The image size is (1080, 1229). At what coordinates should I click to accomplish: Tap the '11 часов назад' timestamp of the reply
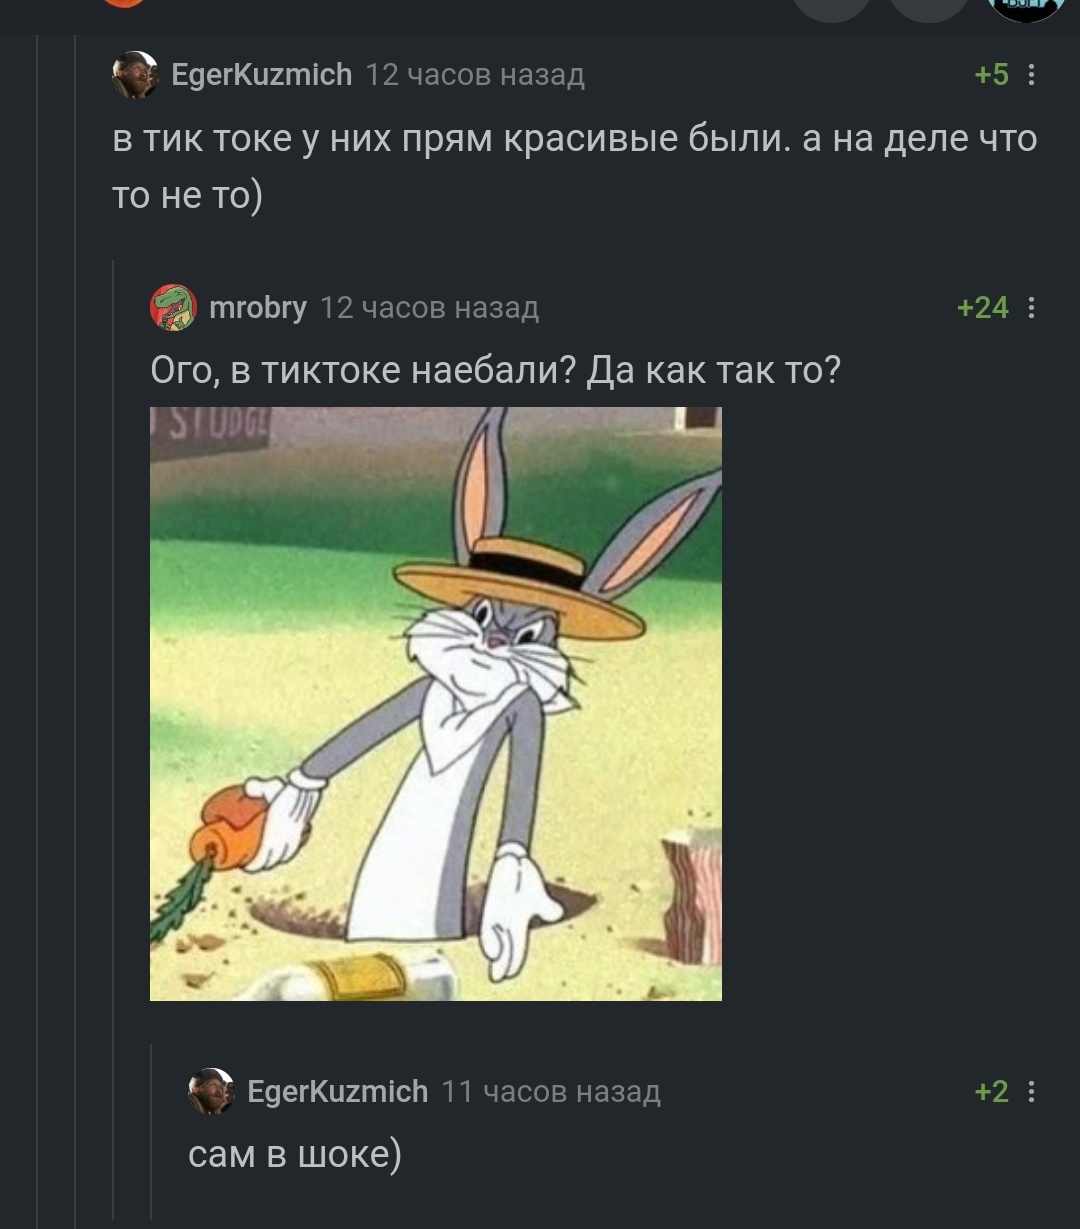(x=551, y=1092)
